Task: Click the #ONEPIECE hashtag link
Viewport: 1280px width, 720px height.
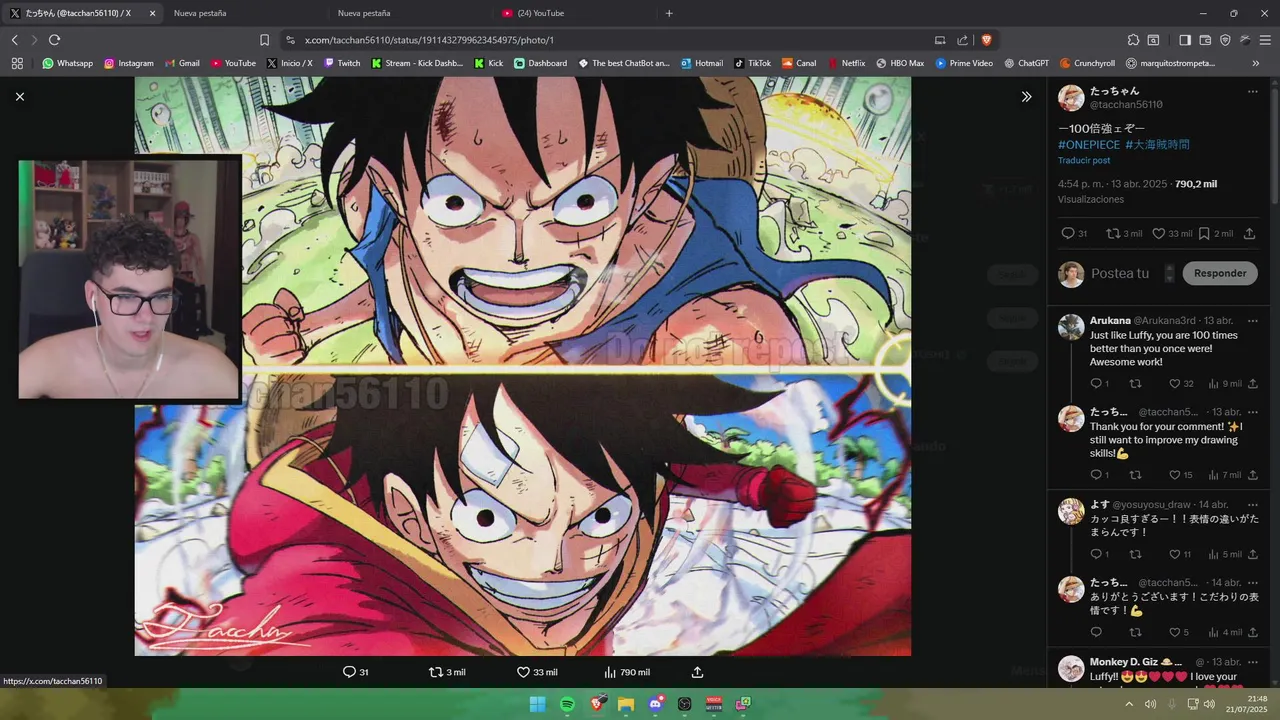Action: [x=1089, y=145]
